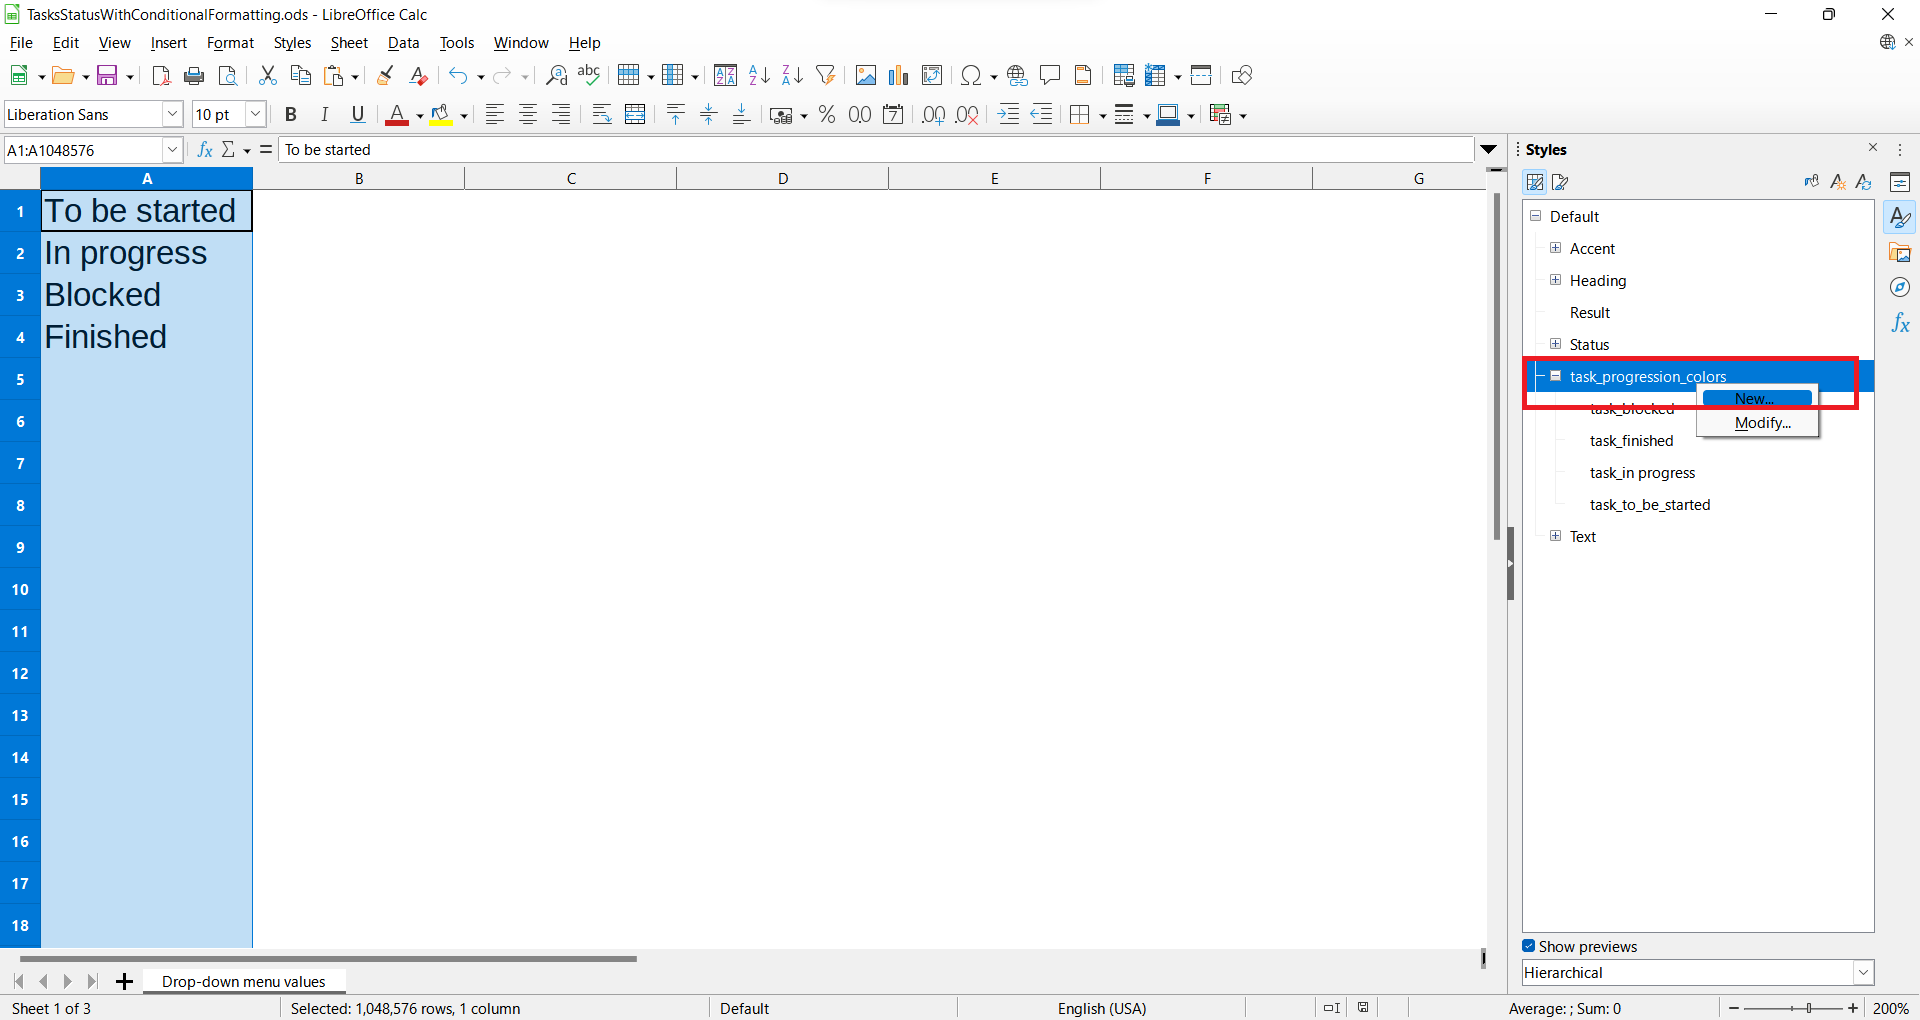Toggle Fill Format Mode in Styles panel

1811,182
